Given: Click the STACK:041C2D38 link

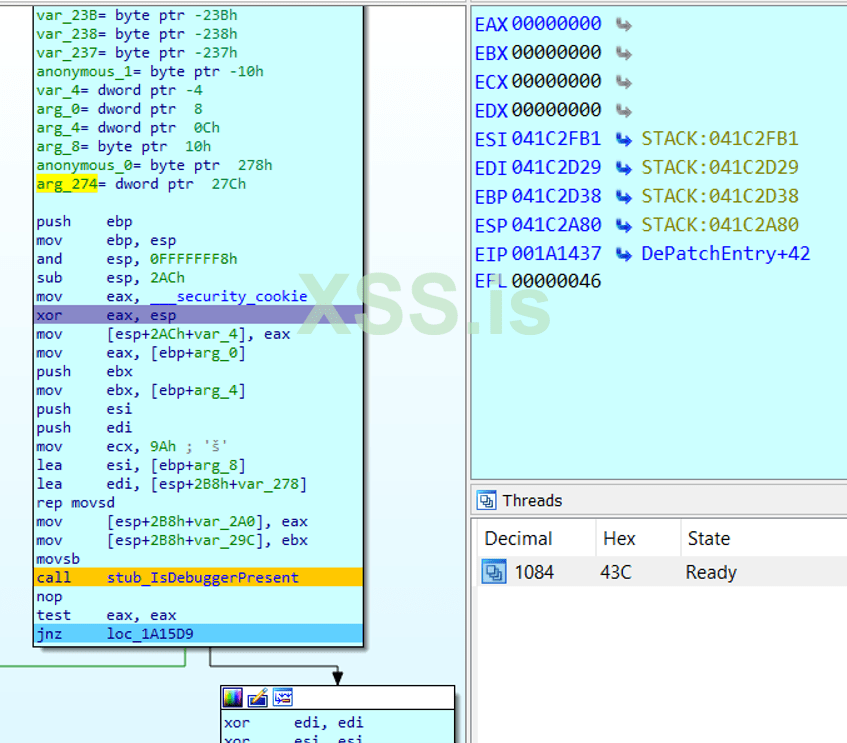Looking at the screenshot, I should point(720,196).
